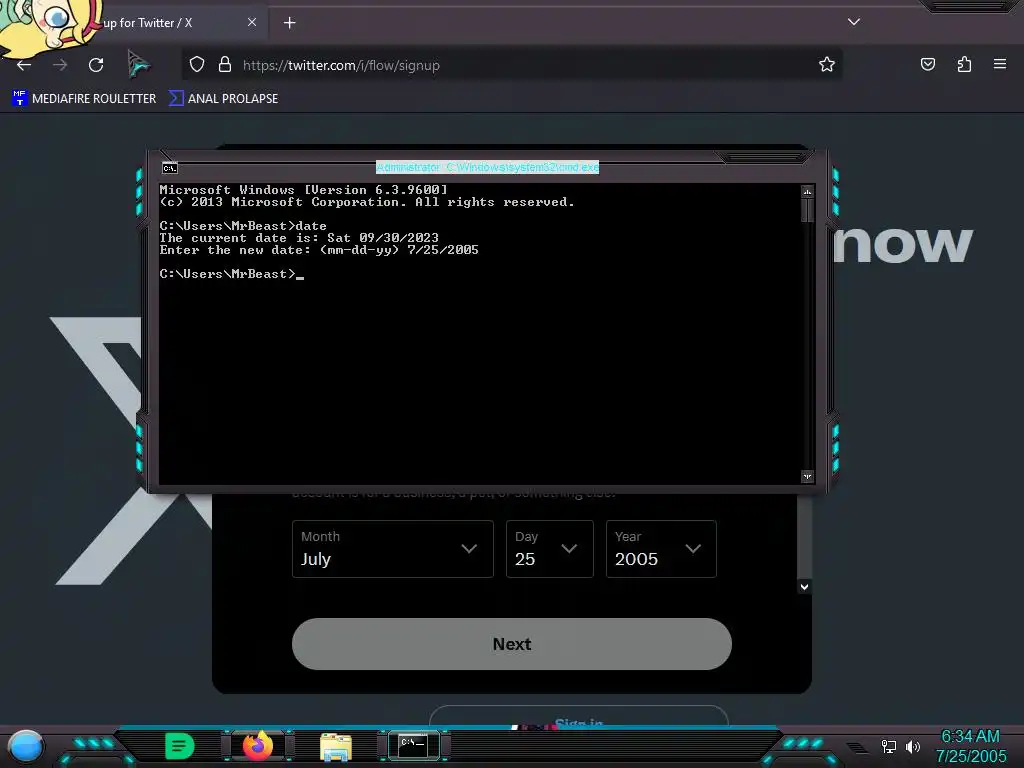
Task: Reload the Twitter signup page
Action: tap(96, 65)
